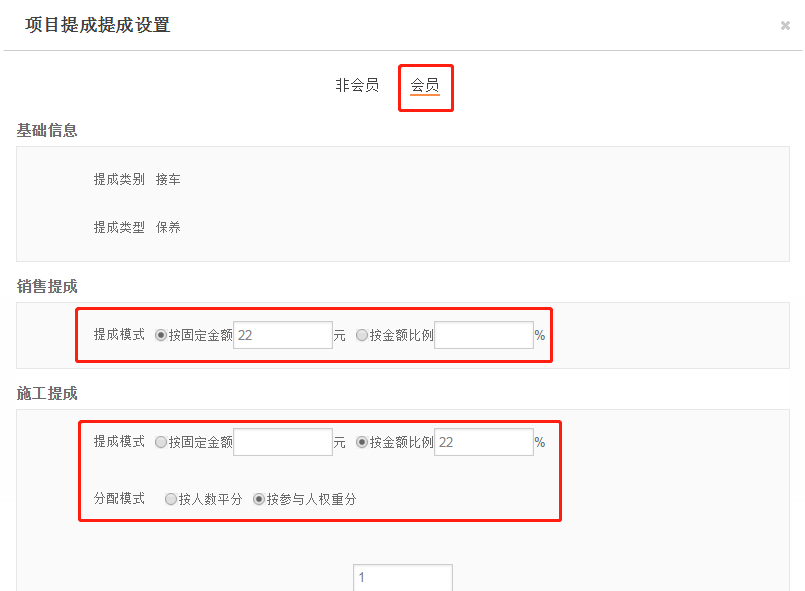805x591 pixels.
Task: Focus the 销售提成 percentage ratio field
Action: pyautogui.click(x=483, y=336)
